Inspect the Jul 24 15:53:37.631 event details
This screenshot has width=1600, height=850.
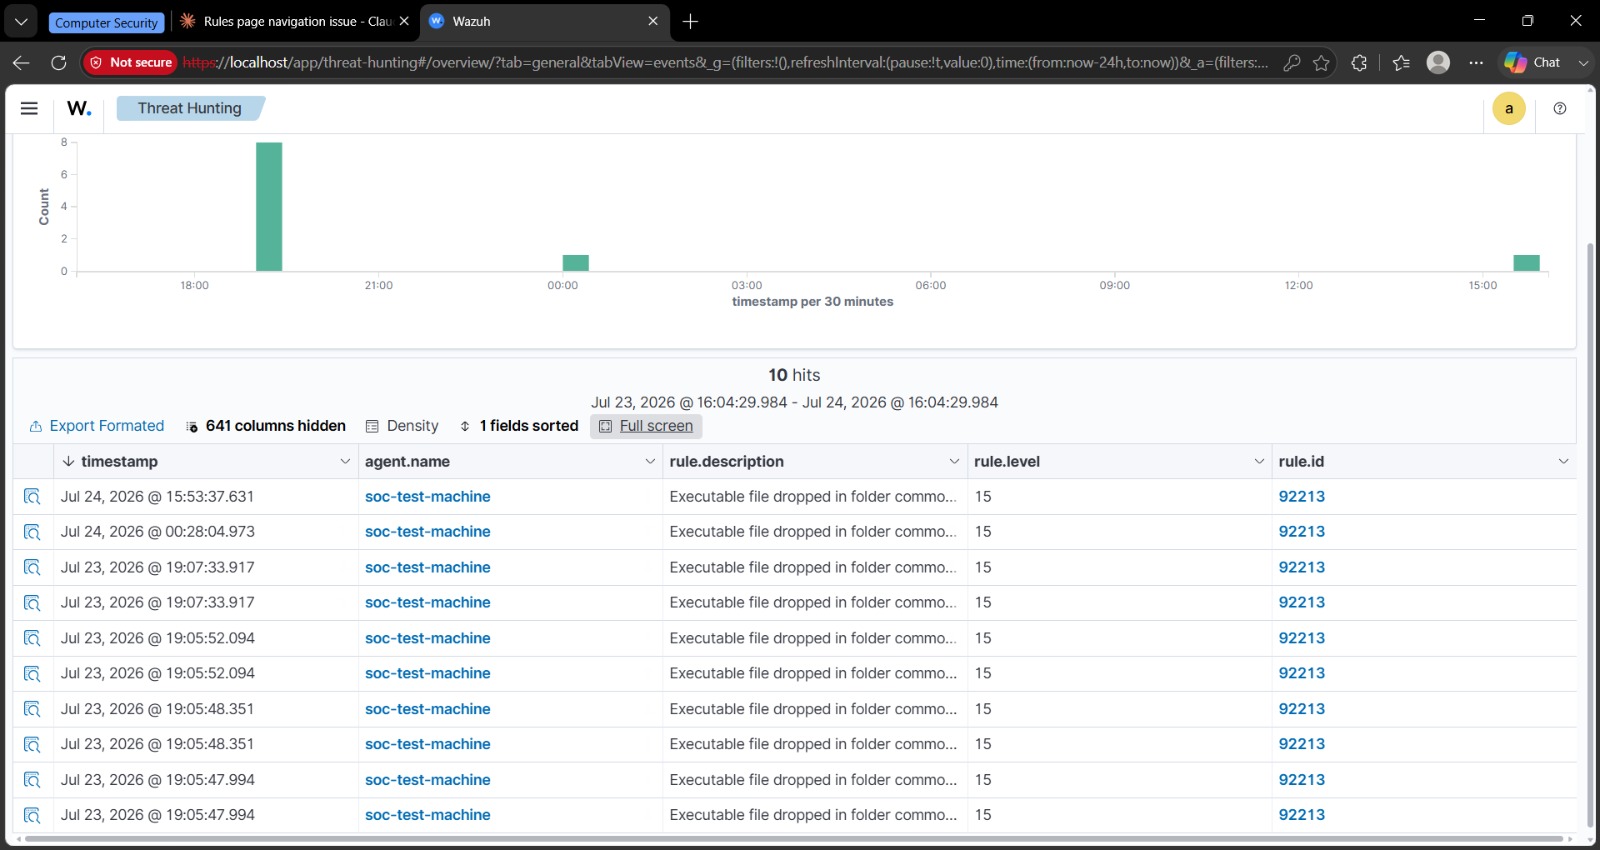click(32, 497)
